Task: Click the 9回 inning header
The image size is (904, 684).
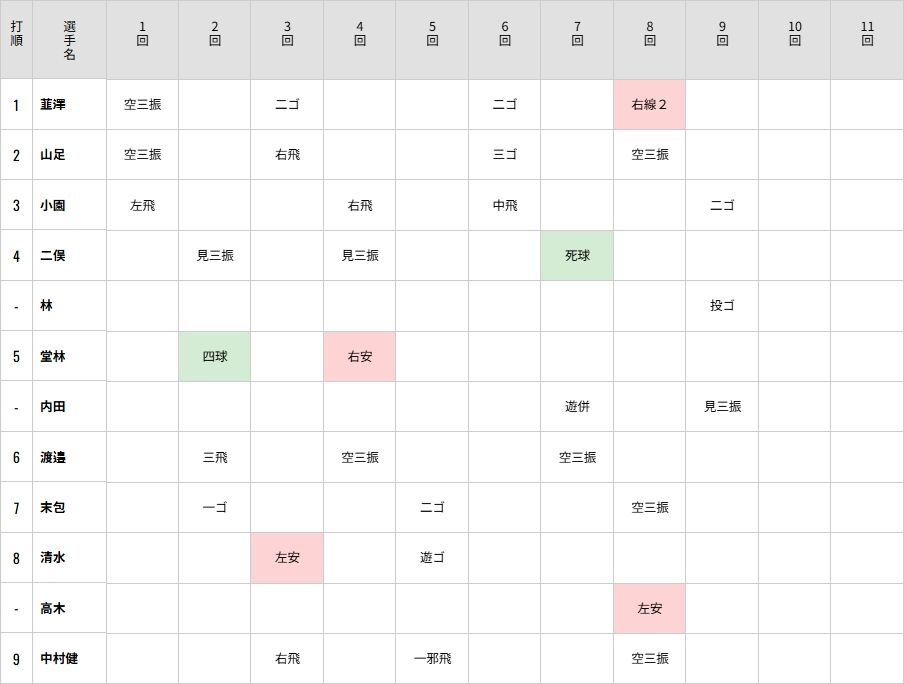Action: point(722,34)
